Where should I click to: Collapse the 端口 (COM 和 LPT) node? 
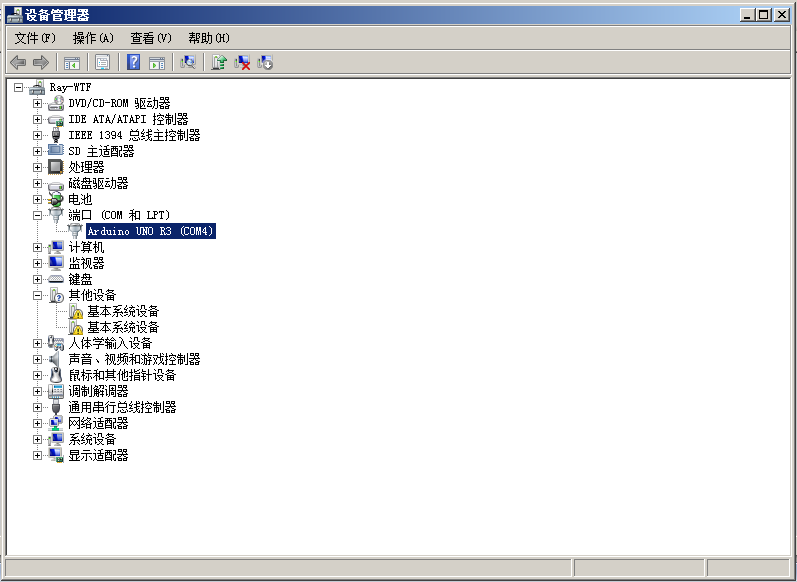[37, 216]
